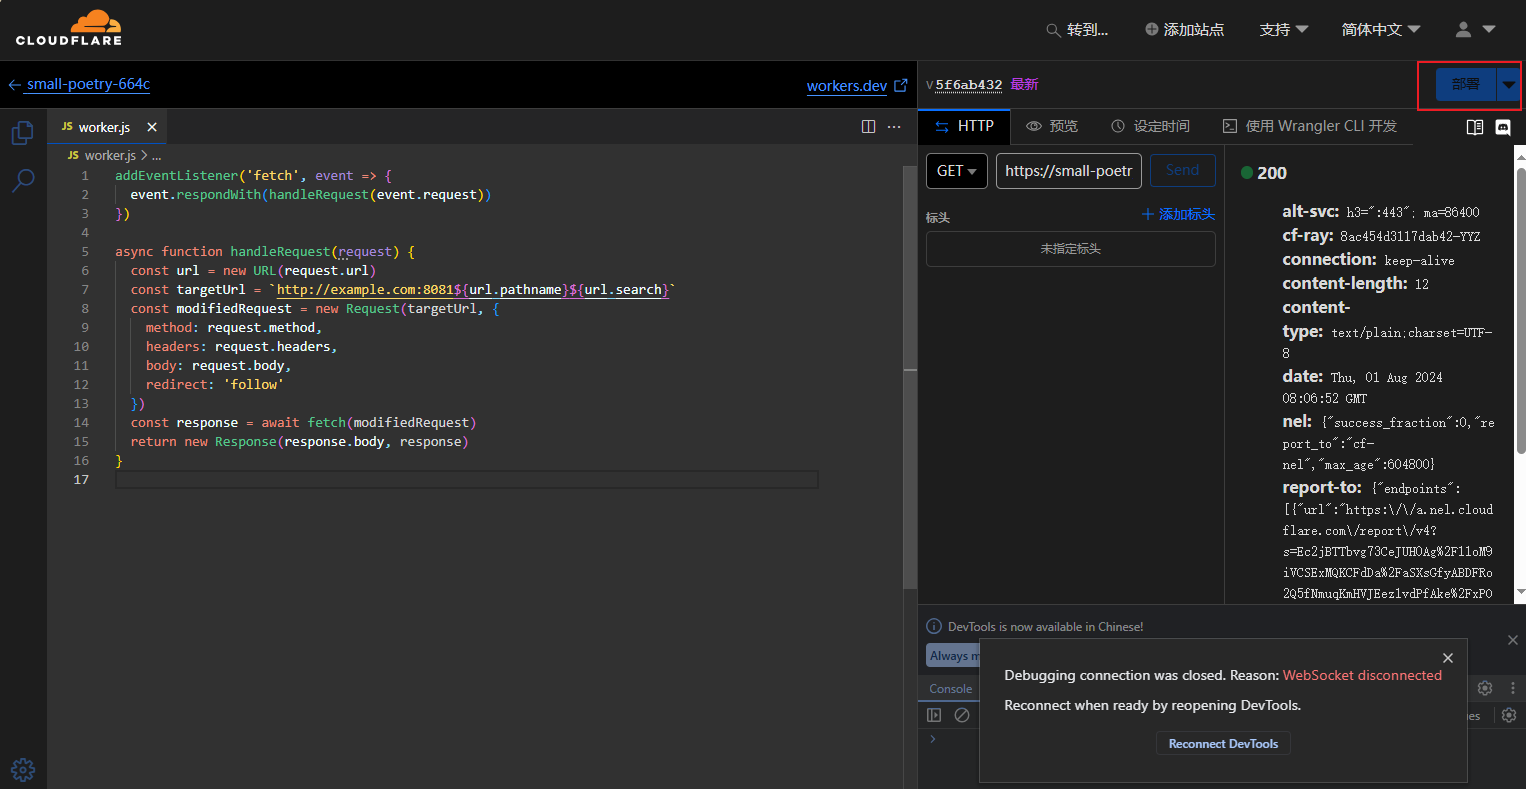This screenshot has height=789, width=1526.
Task: Click the 未指定标头 placeholder box
Action: 1071,249
